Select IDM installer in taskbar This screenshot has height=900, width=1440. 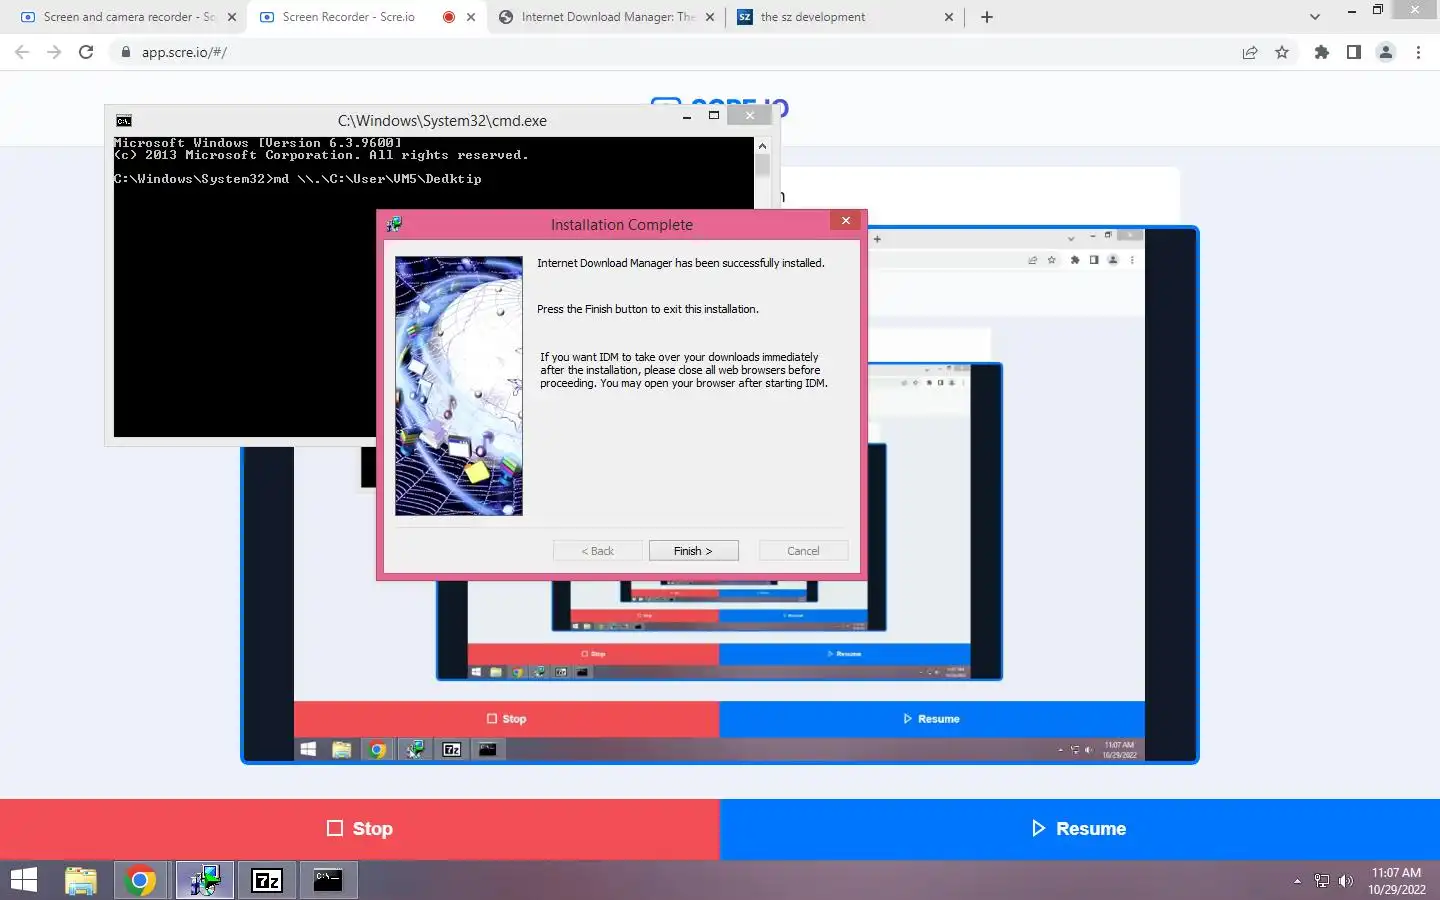click(205, 880)
